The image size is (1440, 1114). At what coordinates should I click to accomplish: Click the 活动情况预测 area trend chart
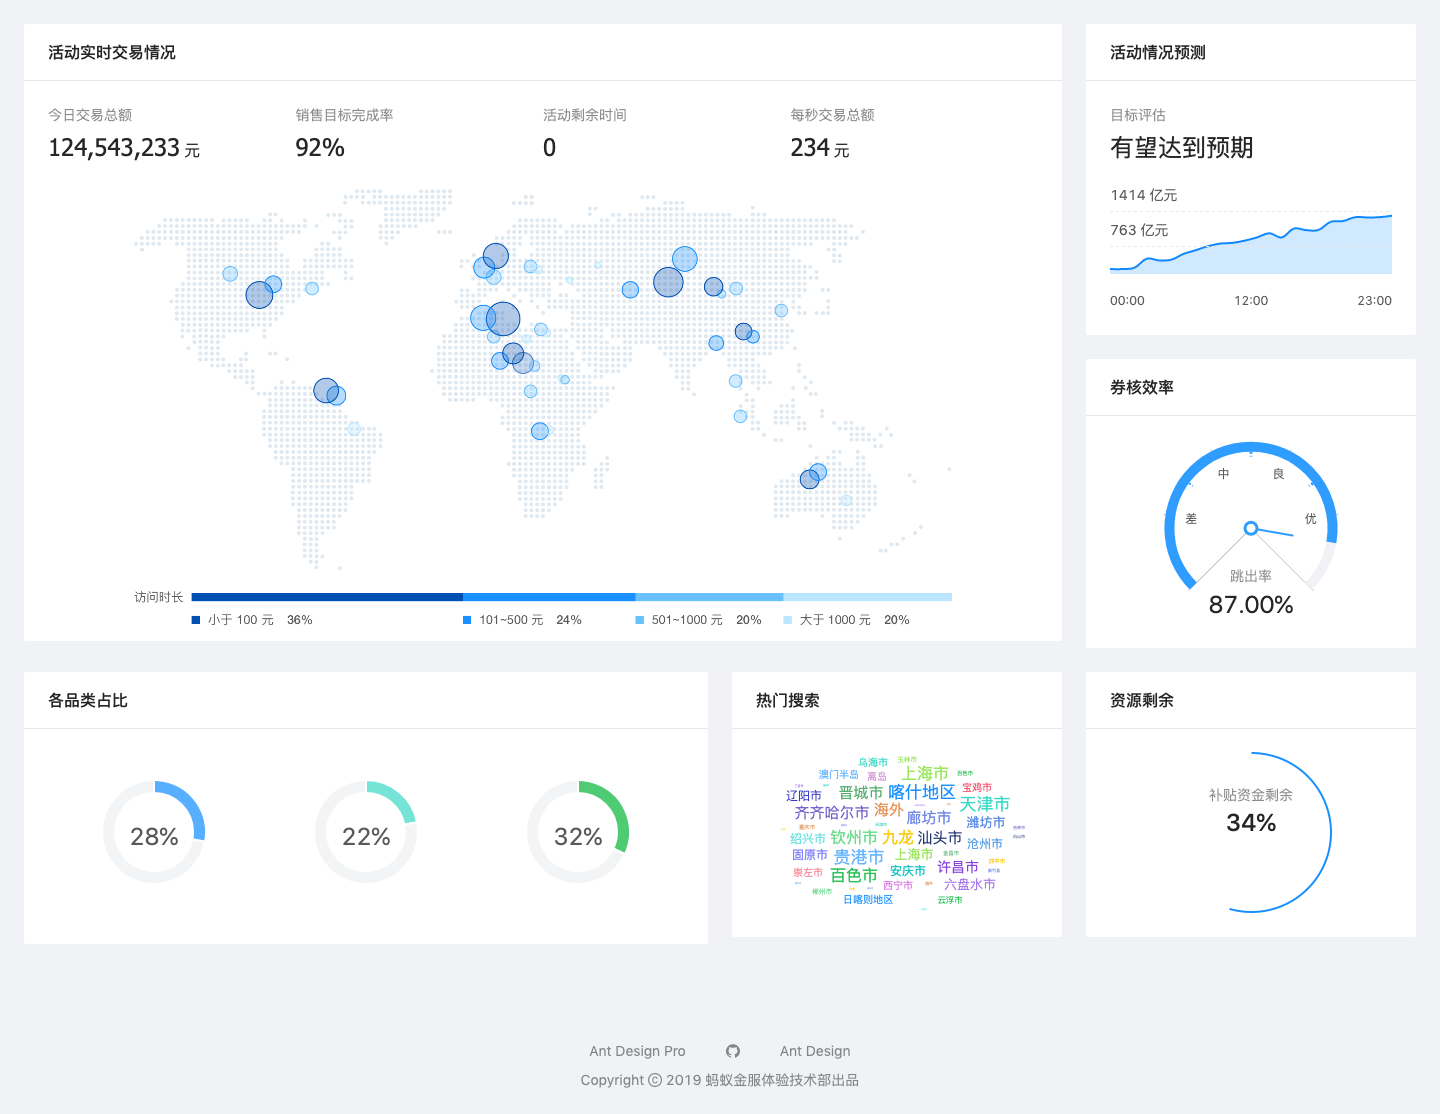click(x=1251, y=244)
